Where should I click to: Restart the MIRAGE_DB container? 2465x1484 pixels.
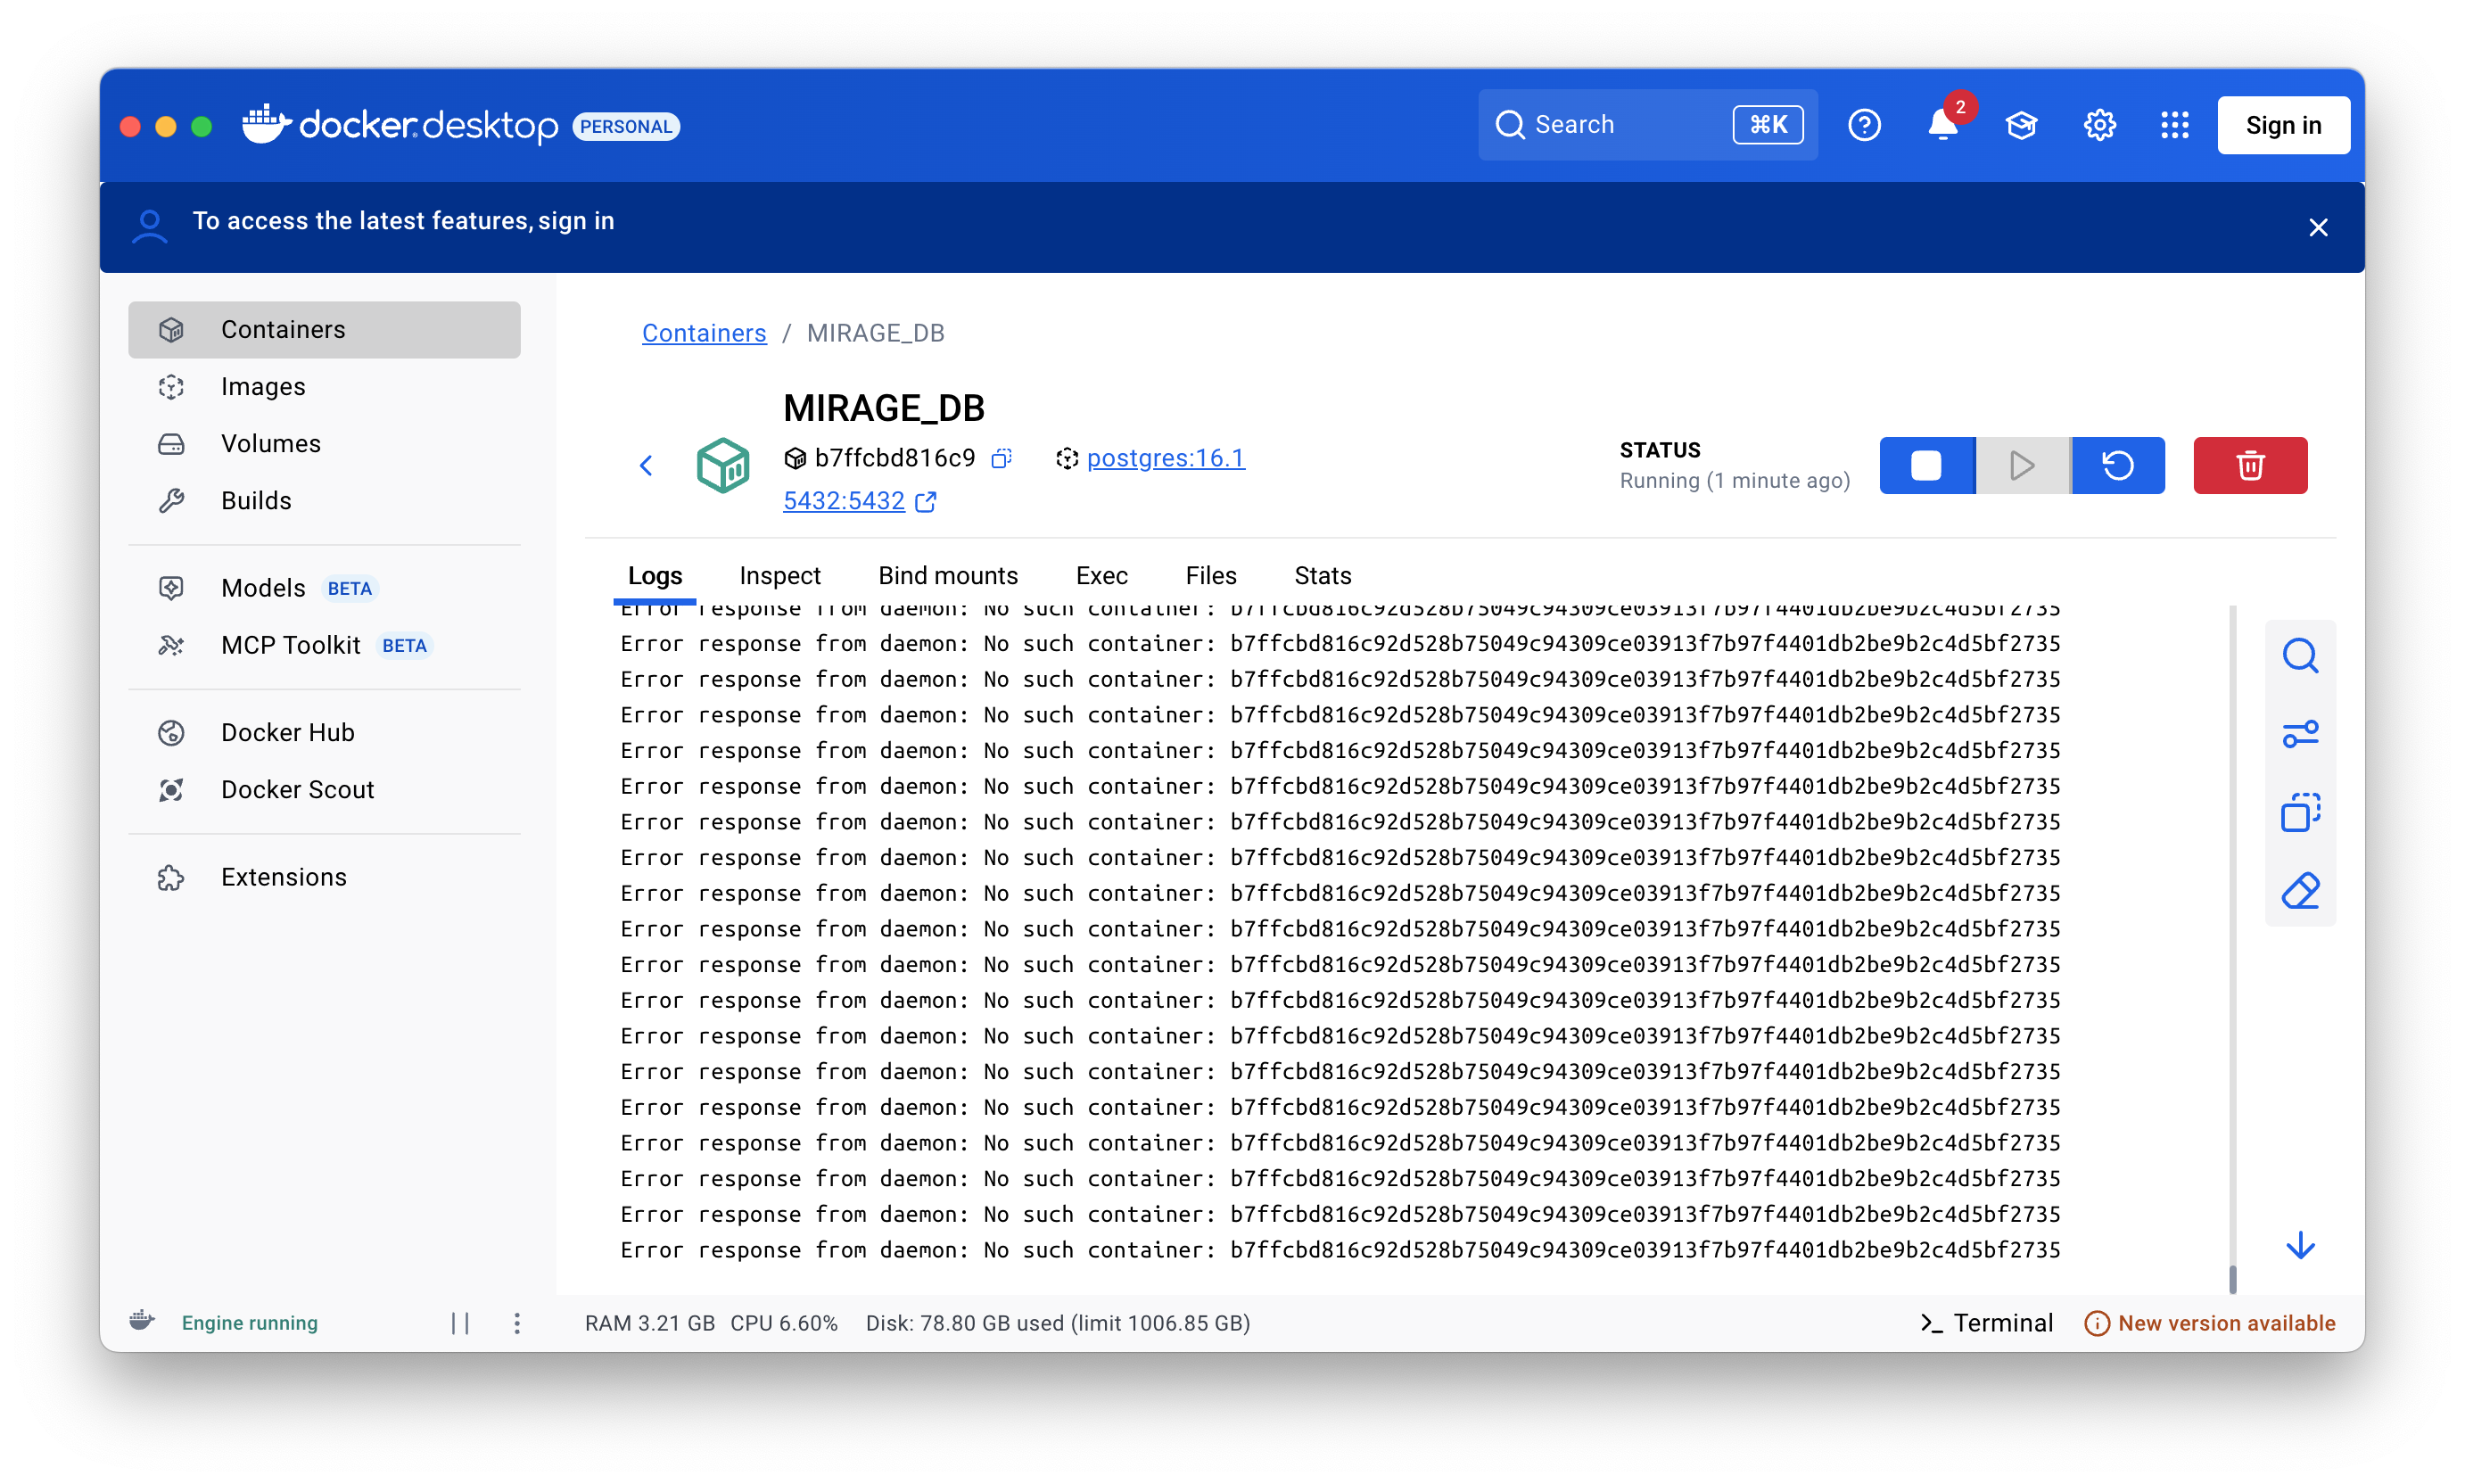point(2118,465)
